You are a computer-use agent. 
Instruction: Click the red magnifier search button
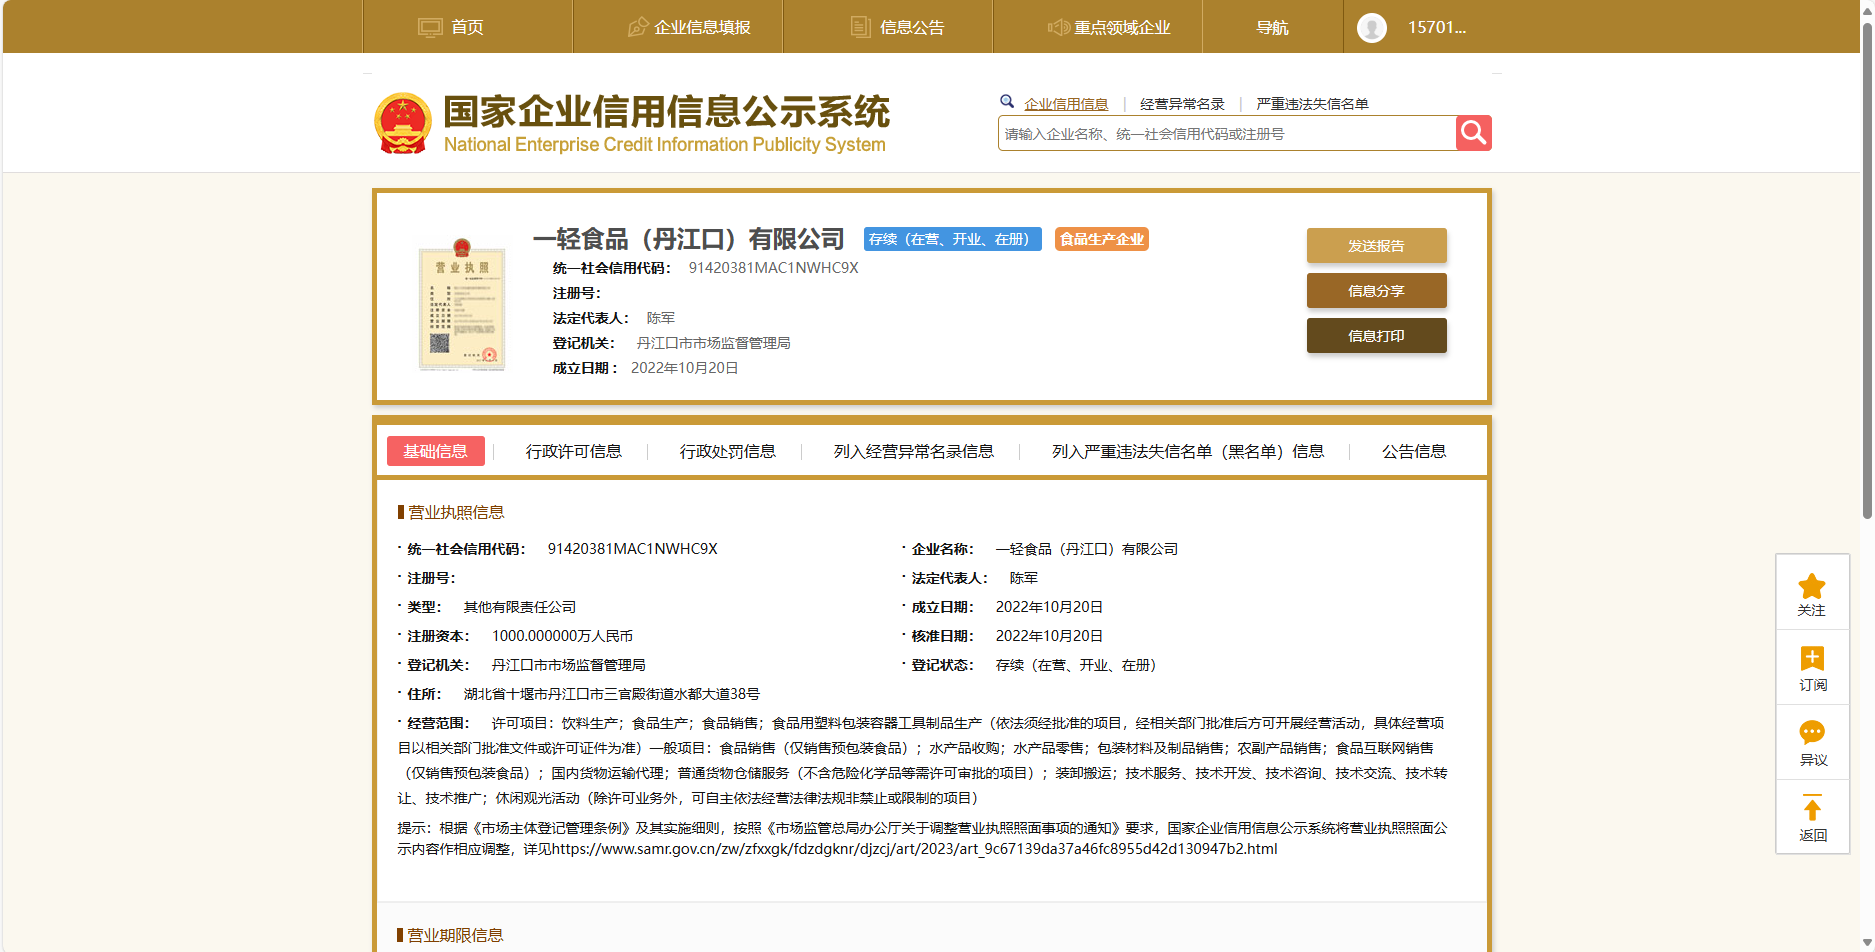click(1473, 133)
